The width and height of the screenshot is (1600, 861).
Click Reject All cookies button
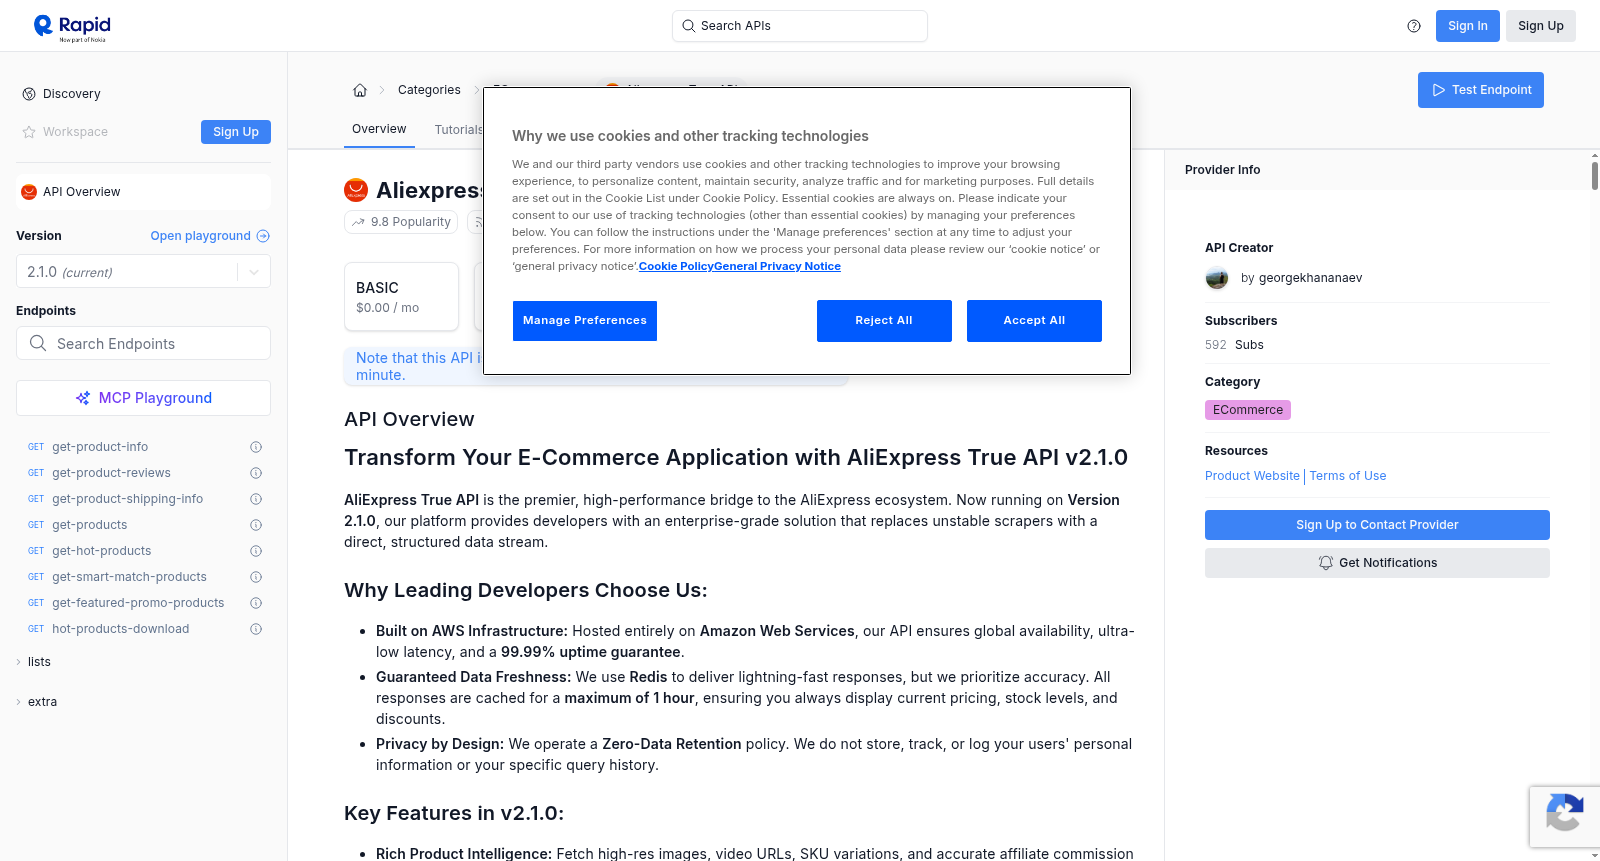pos(884,321)
